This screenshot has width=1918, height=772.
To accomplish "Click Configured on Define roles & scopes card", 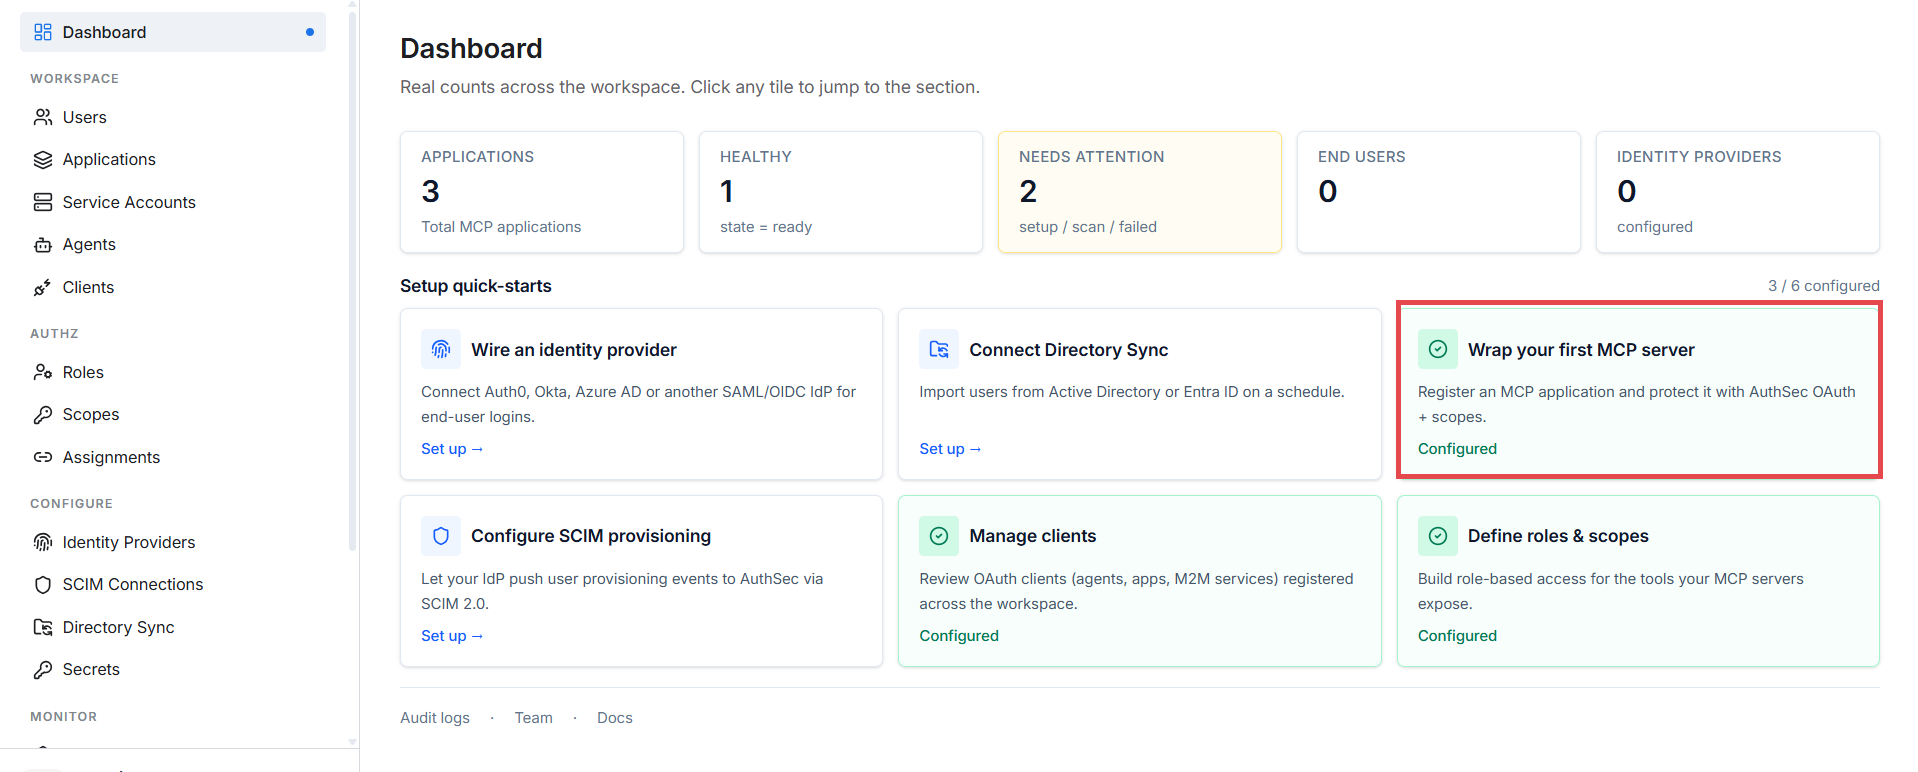I will coord(1457,636).
